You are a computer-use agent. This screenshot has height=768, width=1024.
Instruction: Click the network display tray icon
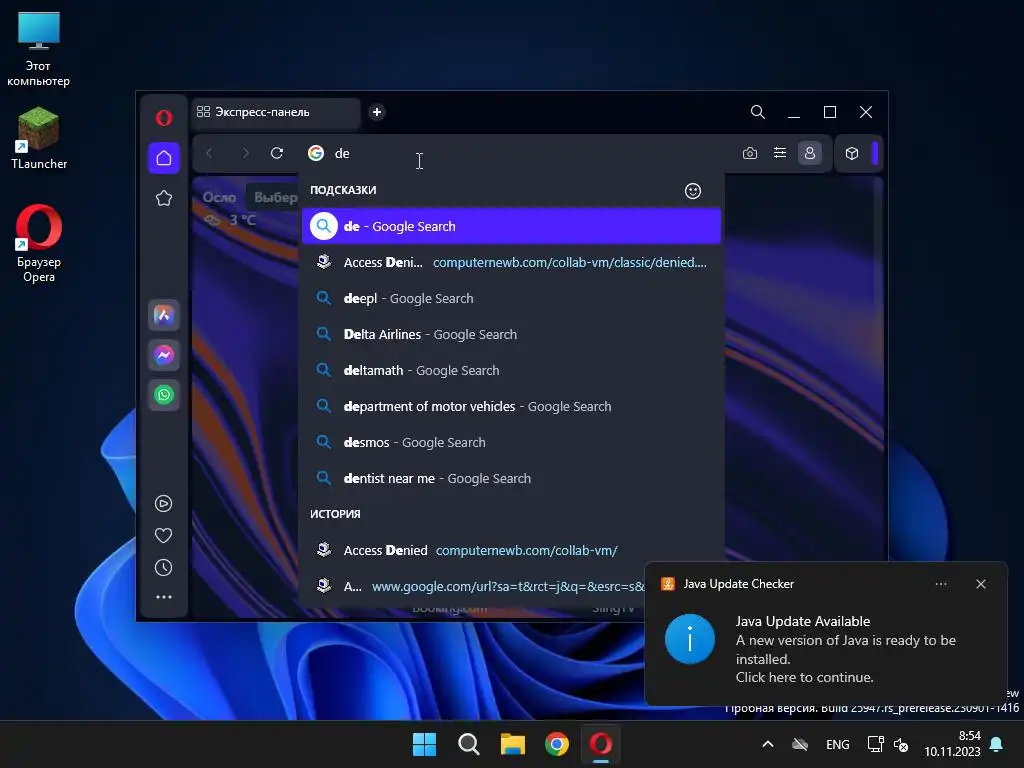pos(875,744)
